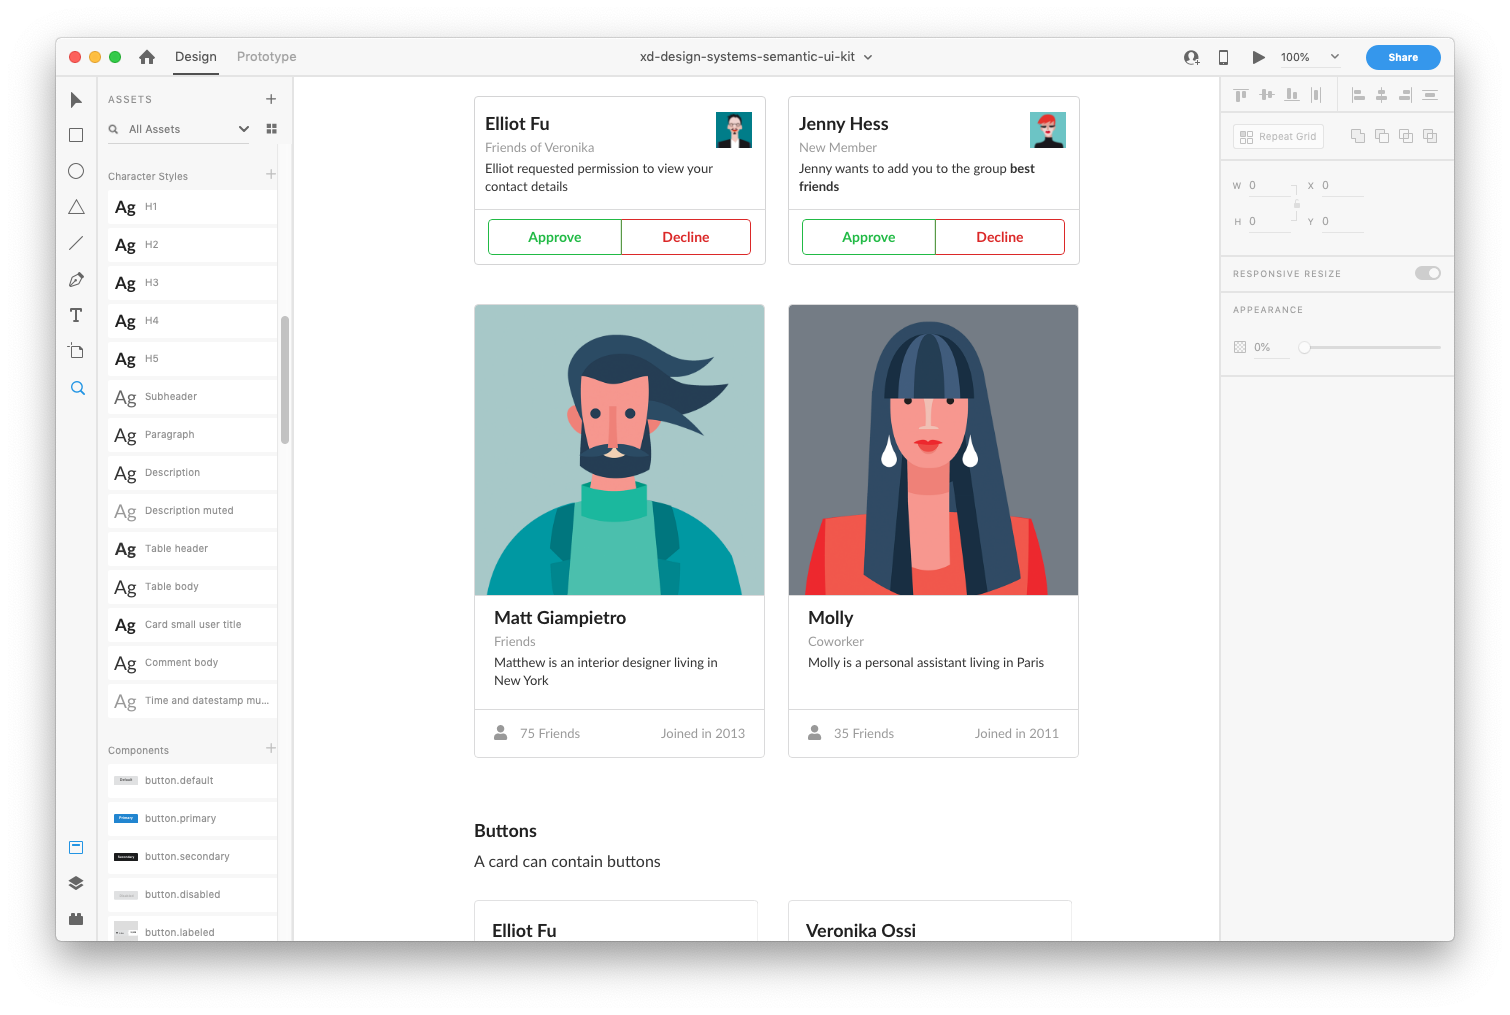The image size is (1510, 1015).
Task: Align right edges icon
Action: 1405,95
